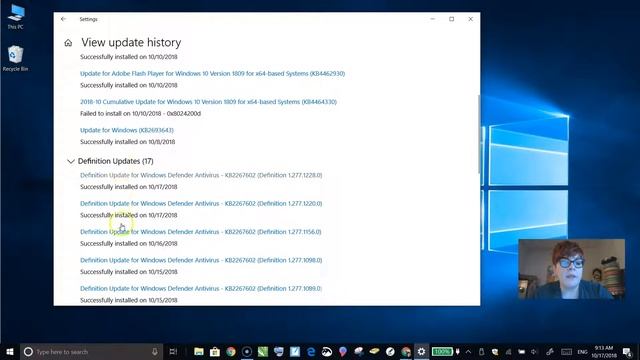
Task: Click the active Settings gear taskbar icon
Action: pyautogui.click(x=421, y=351)
